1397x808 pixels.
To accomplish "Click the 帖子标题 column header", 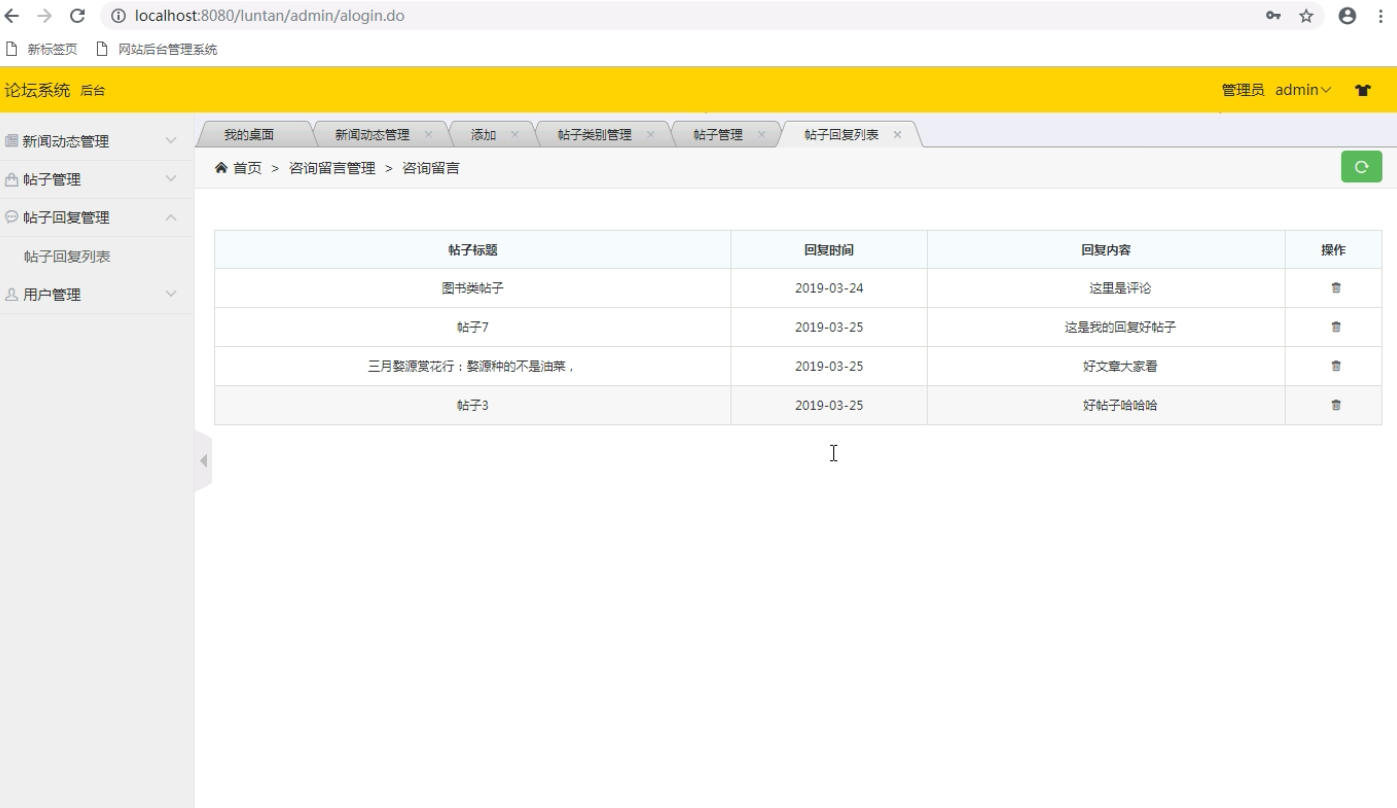I will click(x=473, y=250).
